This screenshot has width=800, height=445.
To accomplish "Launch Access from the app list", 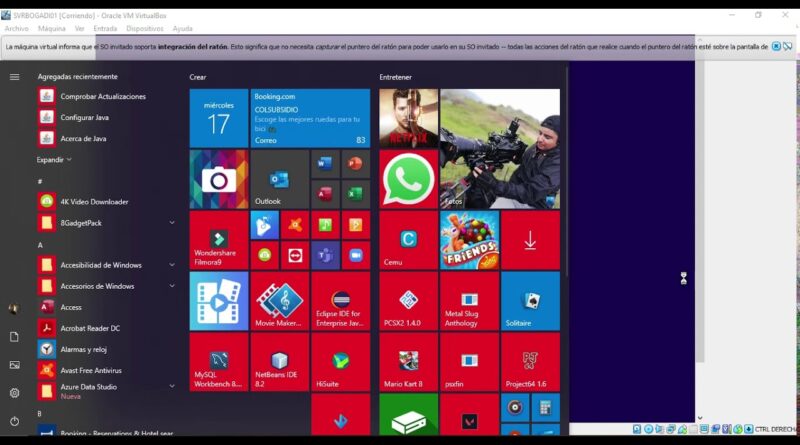I will click(106, 307).
